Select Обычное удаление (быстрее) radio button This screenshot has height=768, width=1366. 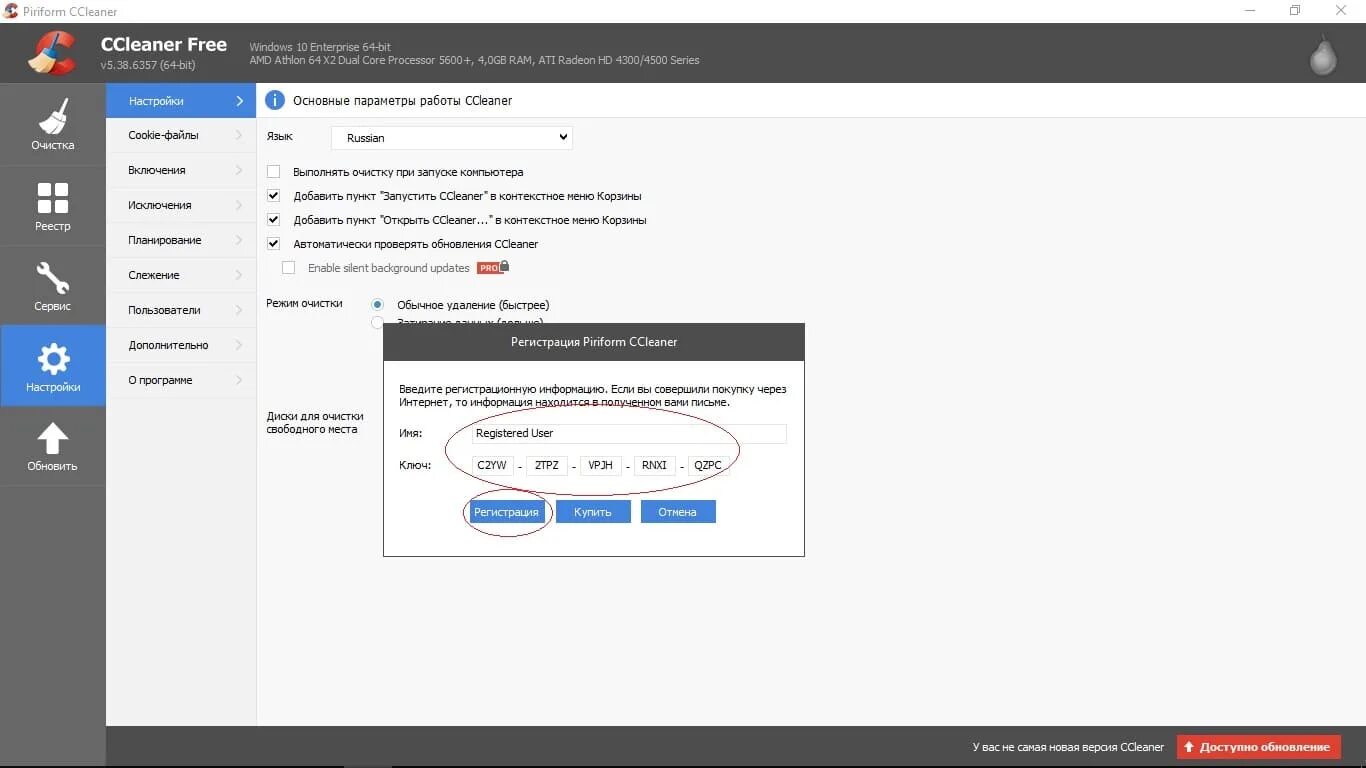(x=377, y=305)
